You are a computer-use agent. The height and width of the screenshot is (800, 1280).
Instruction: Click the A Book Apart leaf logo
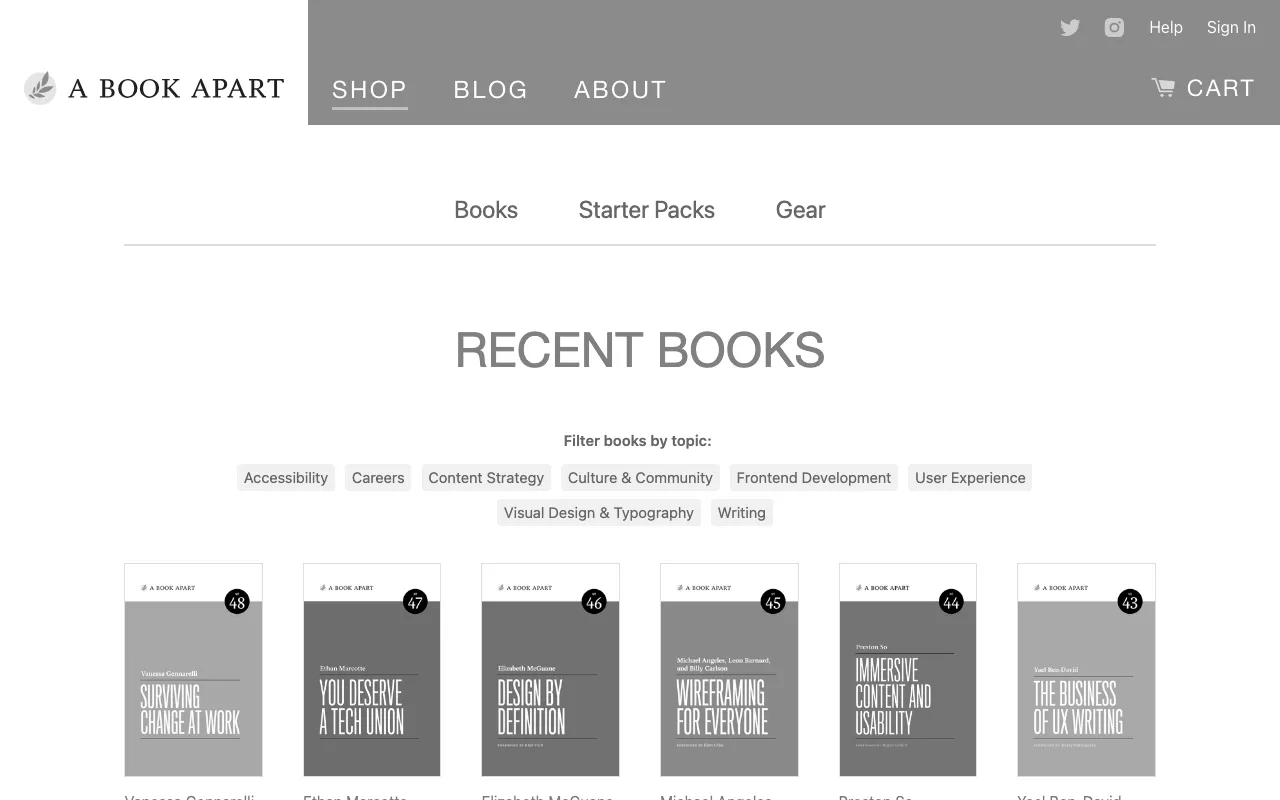coord(40,88)
